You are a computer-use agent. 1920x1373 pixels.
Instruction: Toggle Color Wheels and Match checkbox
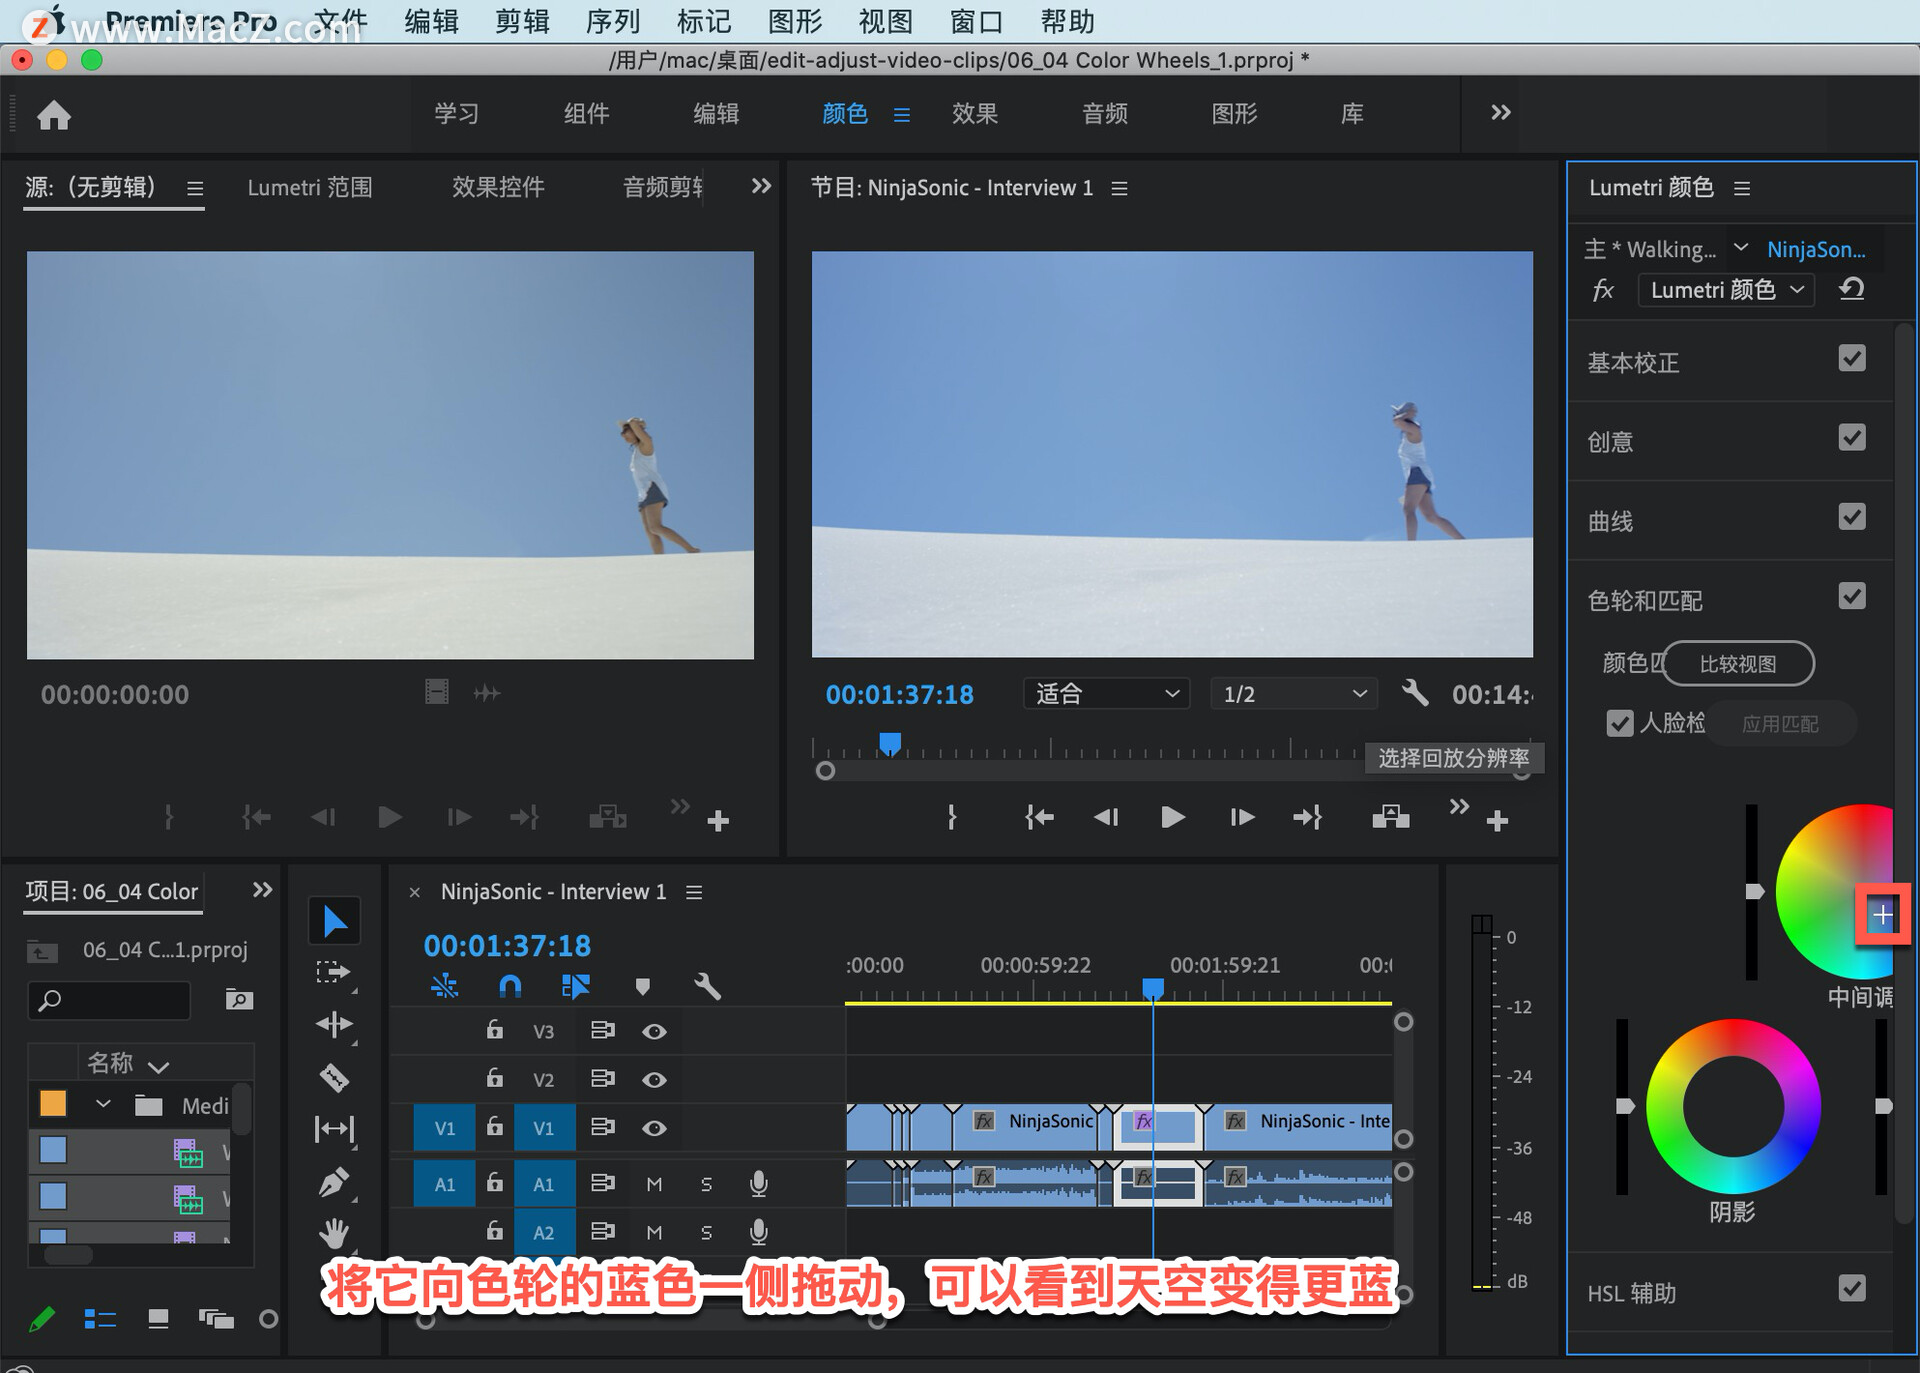(x=1852, y=596)
